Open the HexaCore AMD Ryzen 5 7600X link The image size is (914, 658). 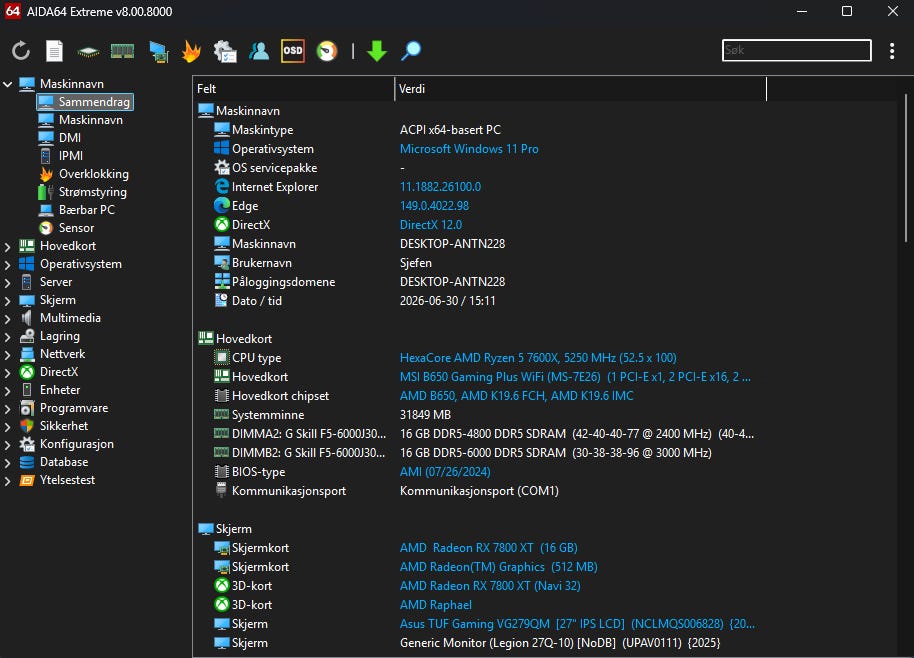(538, 357)
